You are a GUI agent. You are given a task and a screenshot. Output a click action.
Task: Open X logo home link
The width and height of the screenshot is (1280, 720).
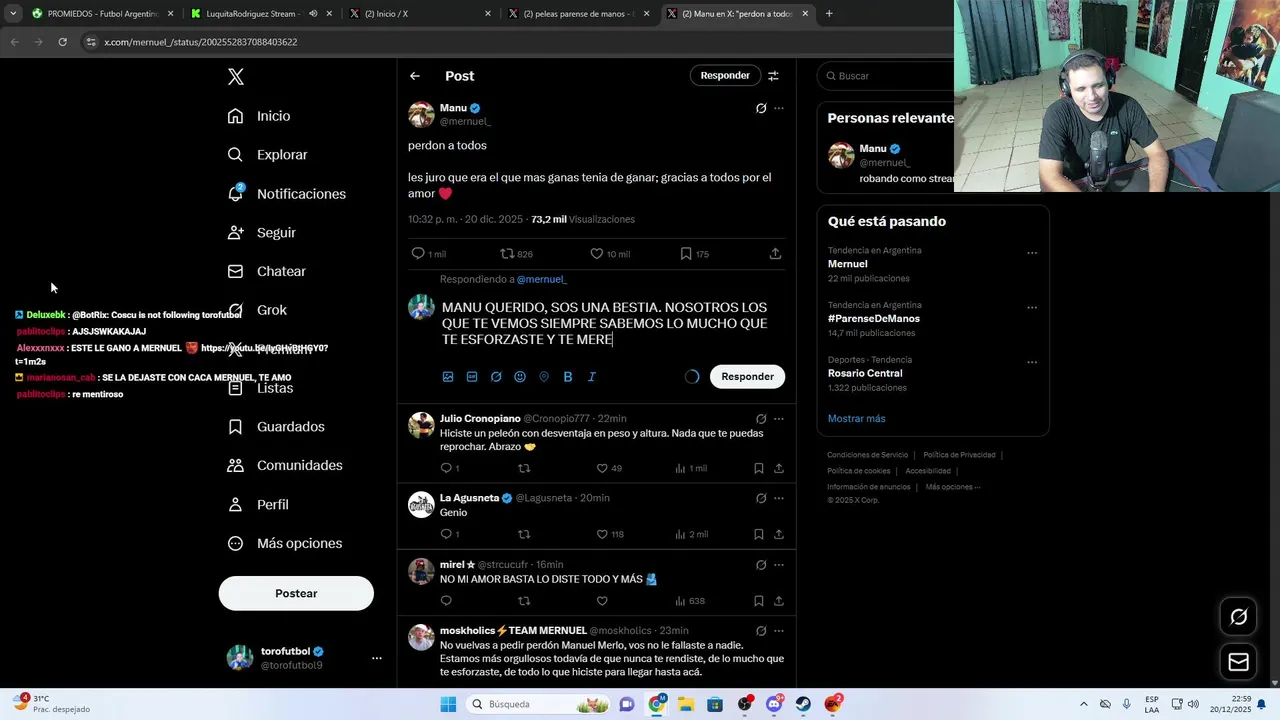point(236,77)
